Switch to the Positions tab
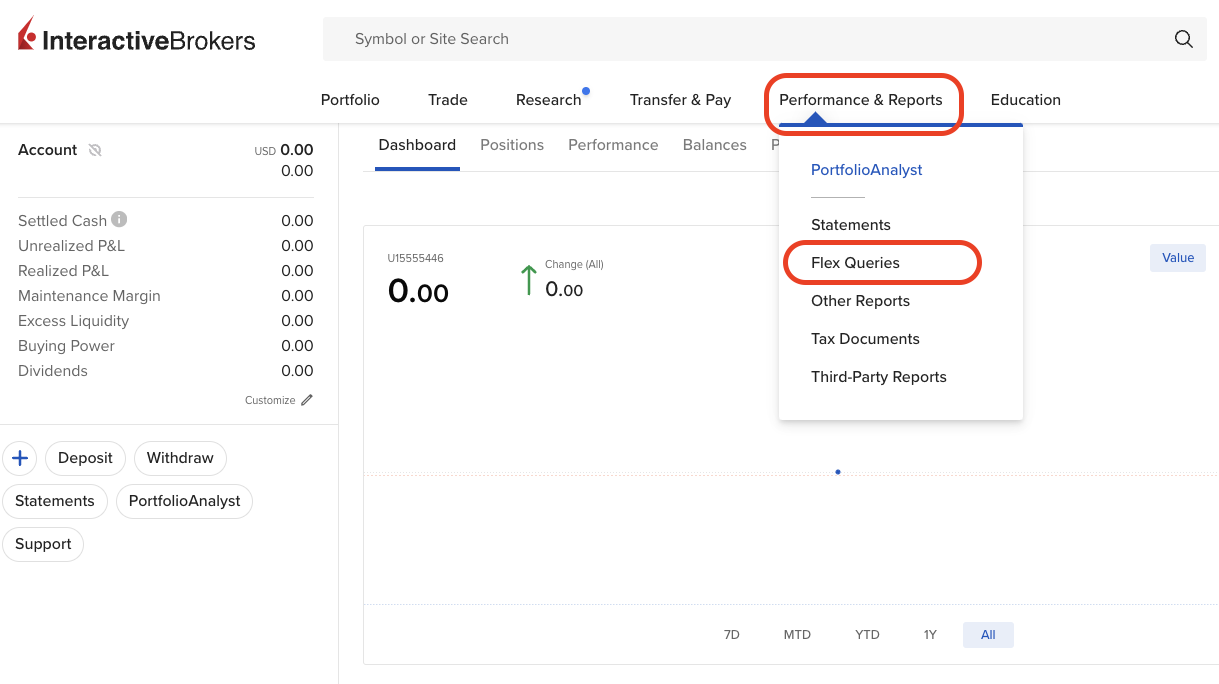 (512, 145)
